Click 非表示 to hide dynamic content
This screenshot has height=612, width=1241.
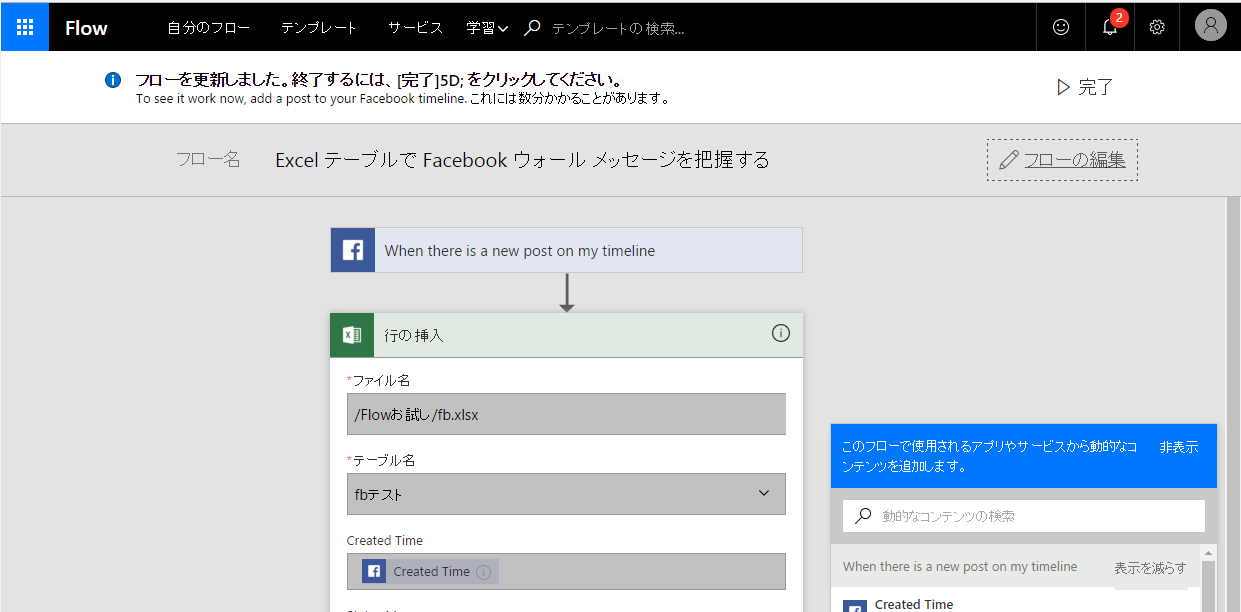[1178, 447]
